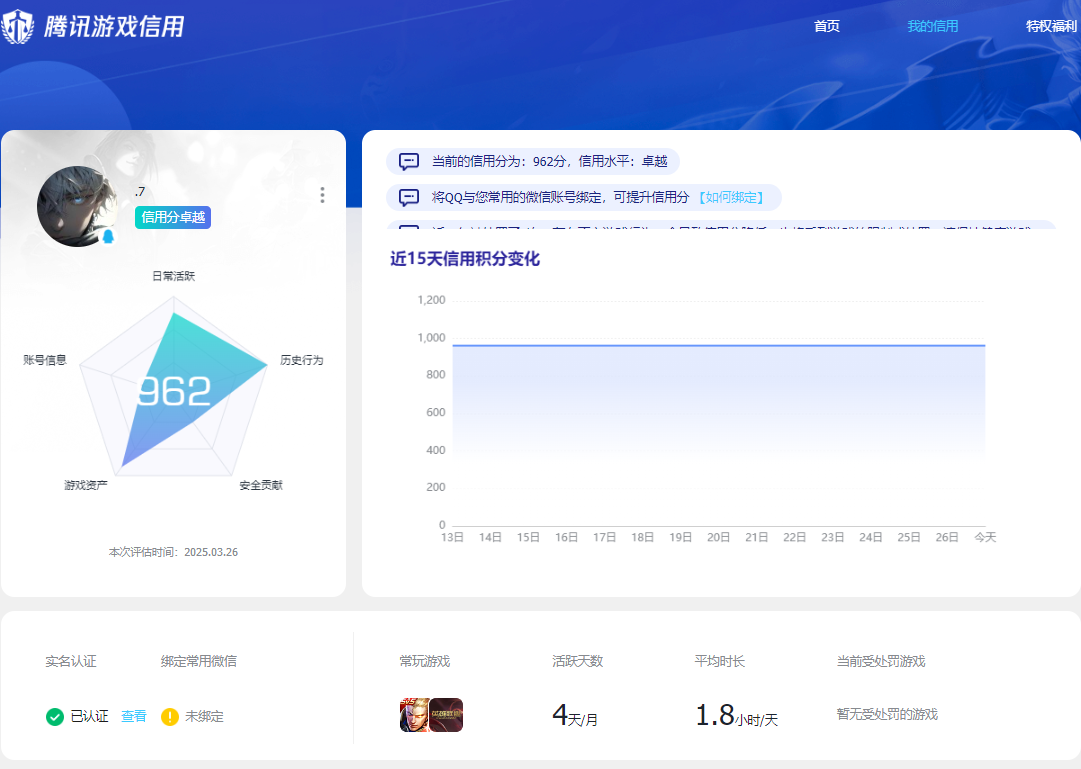Click the 查看 link next to 已认证
This screenshot has width=1081, height=769.
tap(134, 717)
